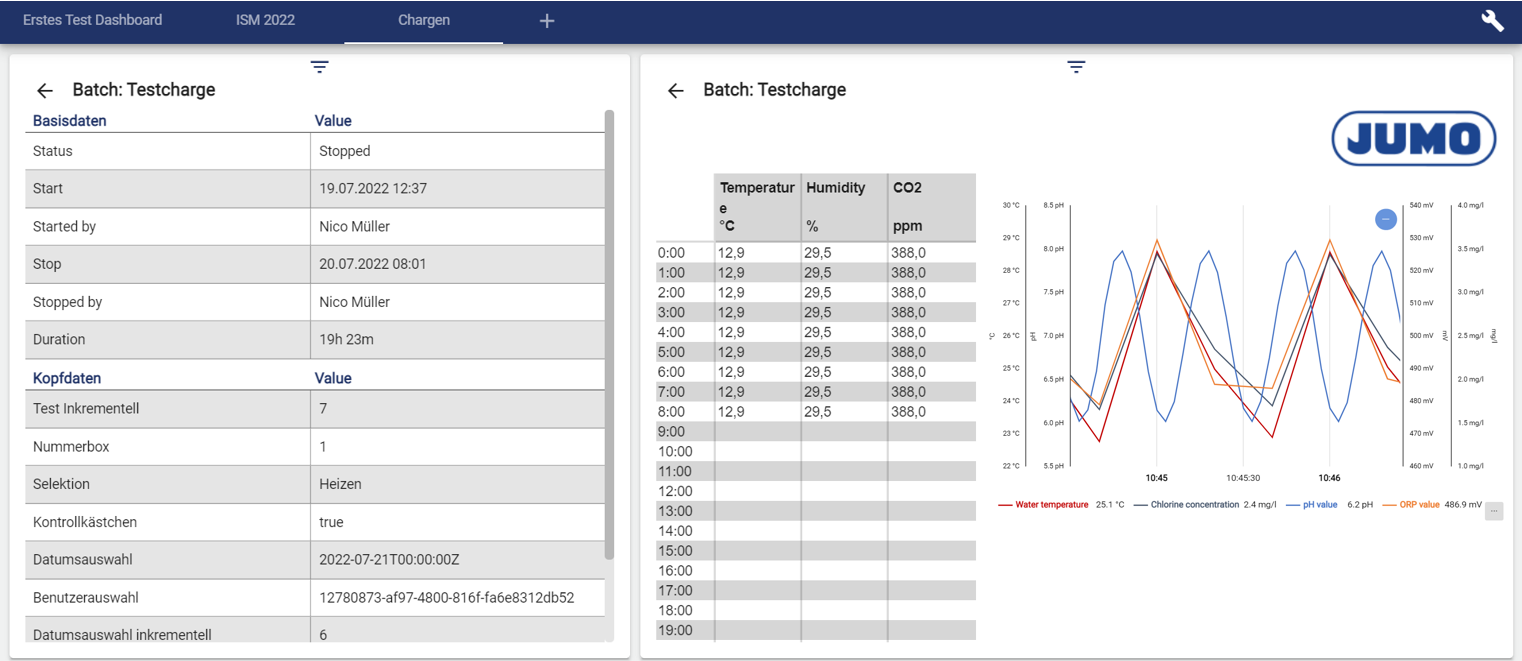1522x661 pixels.
Task: Click the orange ORP value legend entry
Action: (1418, 505)
